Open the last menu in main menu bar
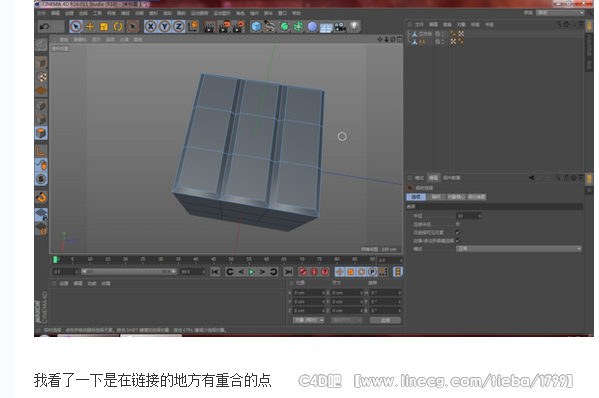599x398 pixels. tap(296, 13)
